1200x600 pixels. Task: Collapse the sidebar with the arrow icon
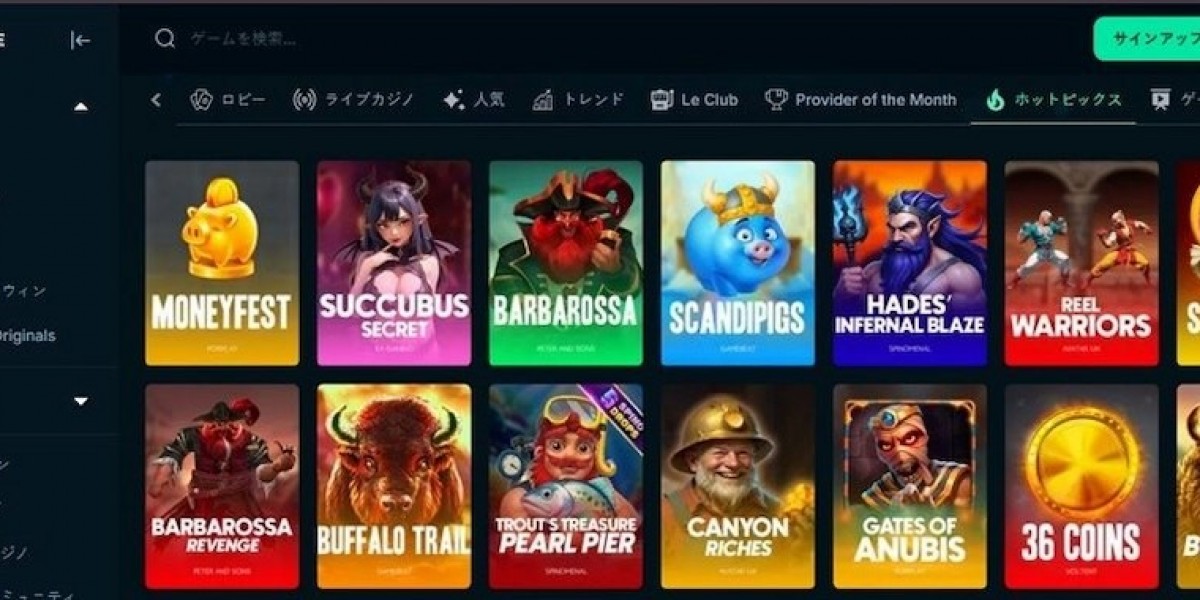pyautogui.click(x=80, y=40)
